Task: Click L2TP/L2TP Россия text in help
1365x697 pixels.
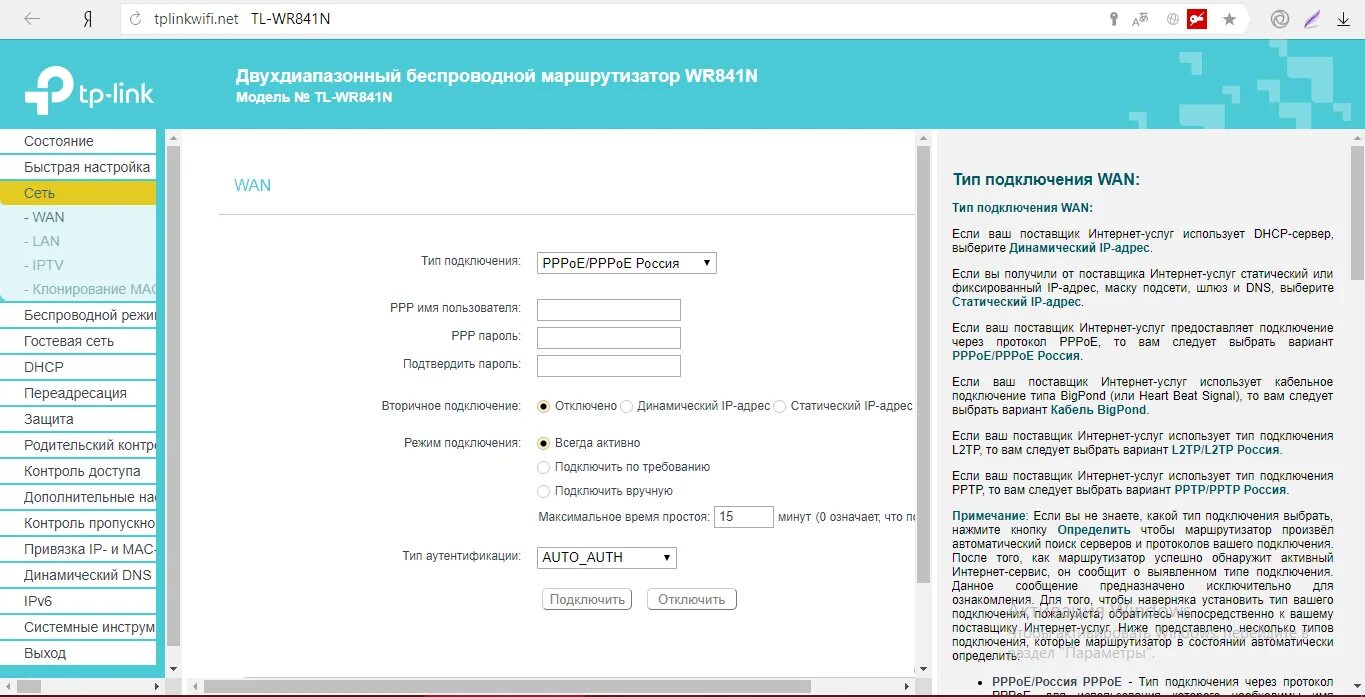Action: coord(1226,450)
